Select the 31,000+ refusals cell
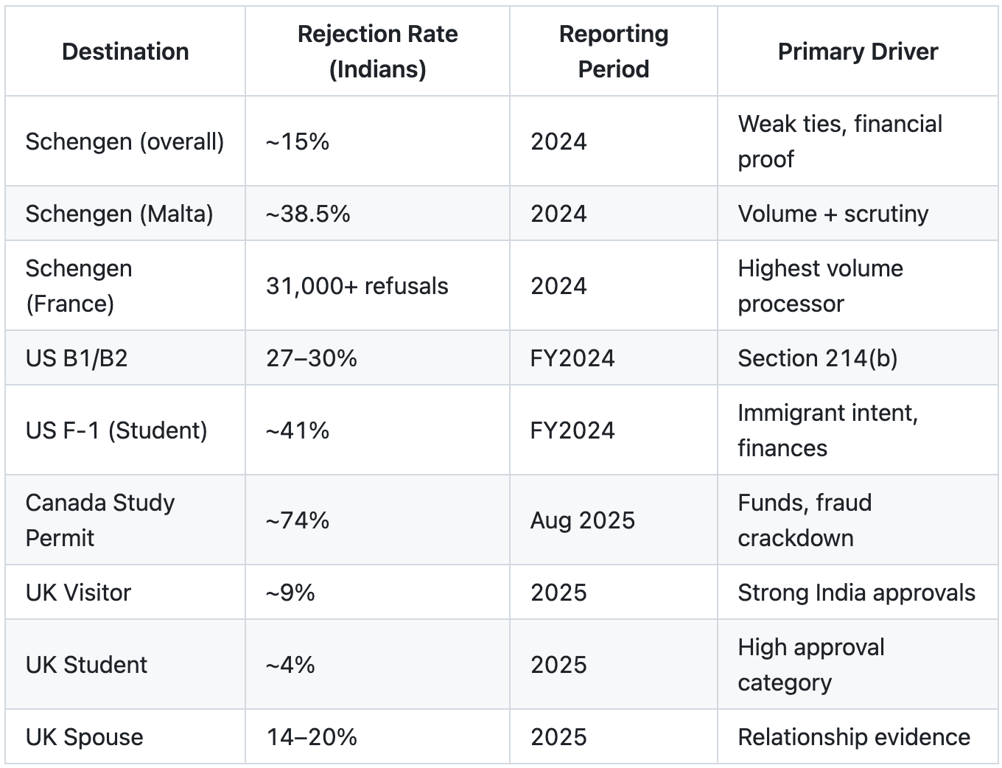1002x768 pixels. [378, 286]
